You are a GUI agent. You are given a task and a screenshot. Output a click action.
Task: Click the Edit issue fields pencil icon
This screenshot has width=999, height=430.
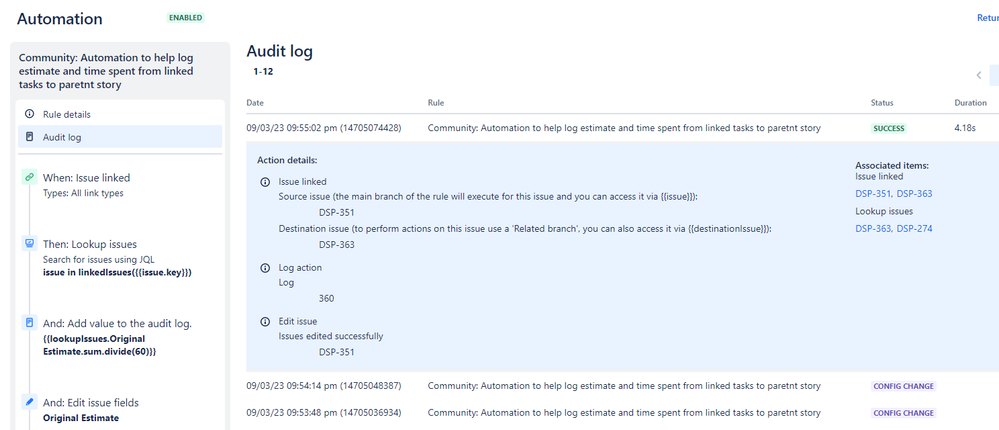click(29, 402)
